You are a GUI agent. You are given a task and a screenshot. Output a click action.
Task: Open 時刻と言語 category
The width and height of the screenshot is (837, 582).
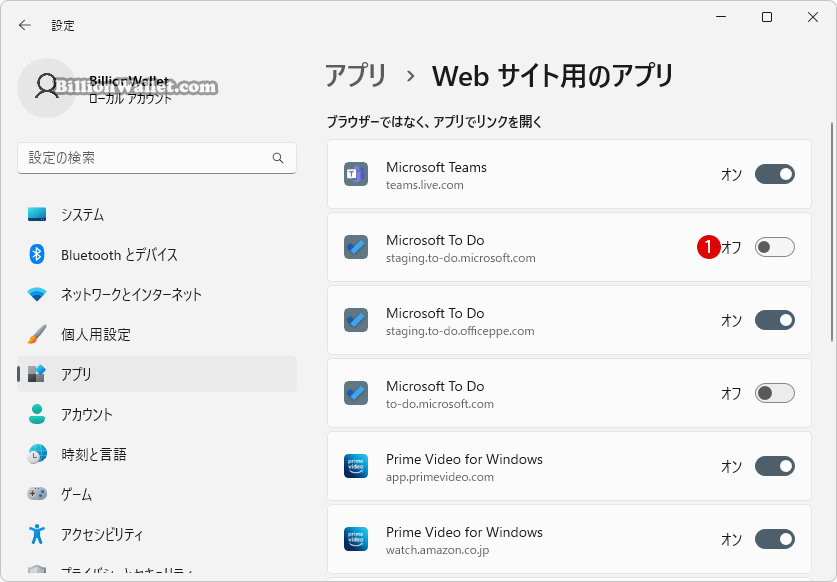click(x=157, y=454)
